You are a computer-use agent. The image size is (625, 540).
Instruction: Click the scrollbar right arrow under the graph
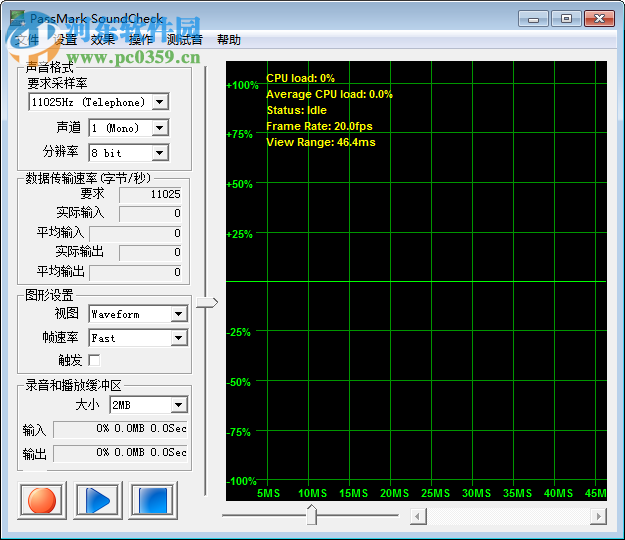tap(598, 516)
